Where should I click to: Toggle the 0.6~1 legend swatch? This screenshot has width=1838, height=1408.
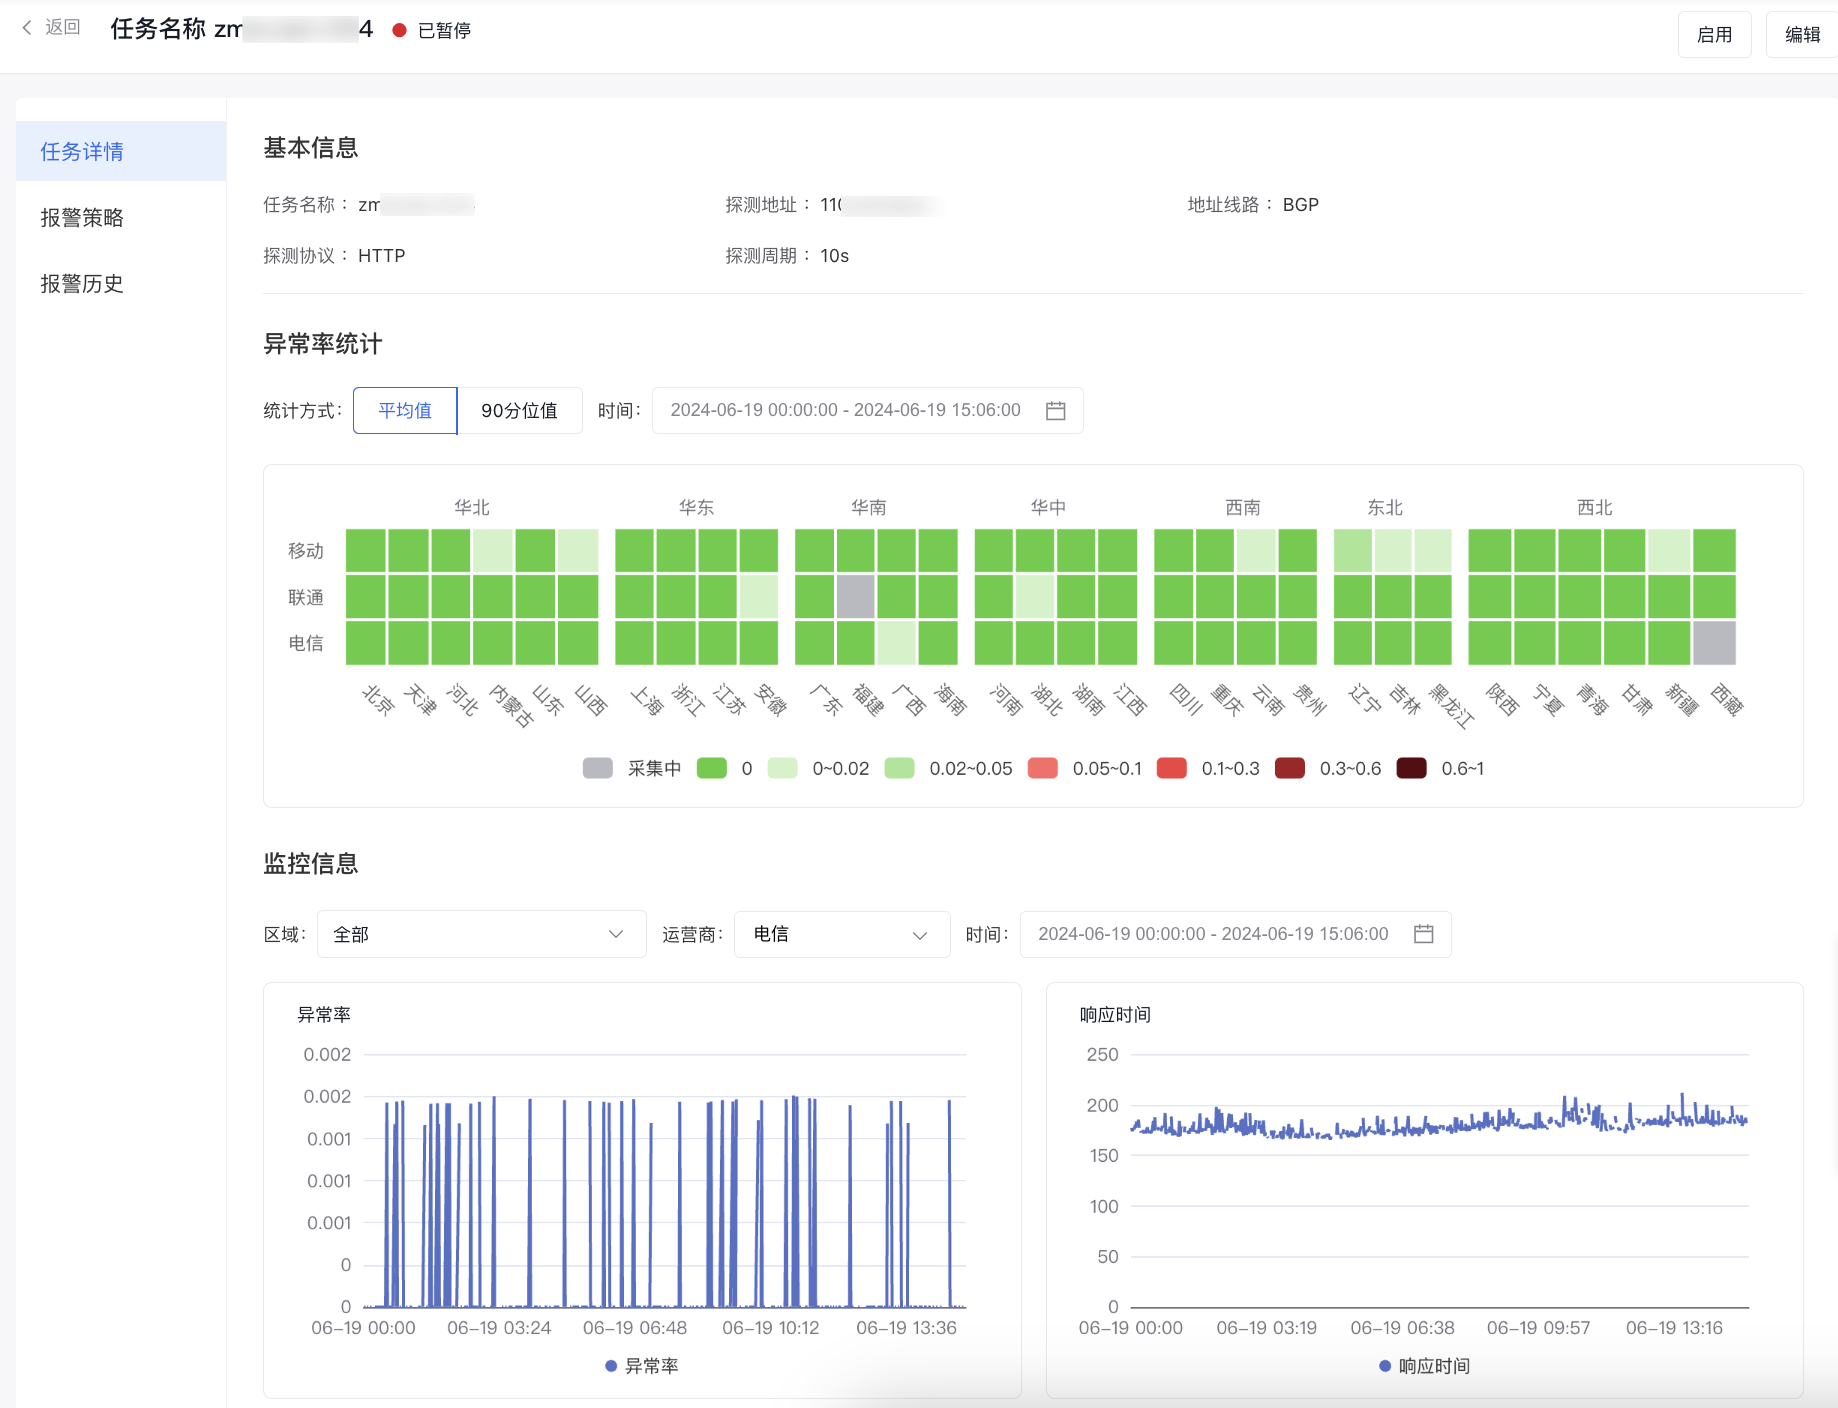point(1412,768)
